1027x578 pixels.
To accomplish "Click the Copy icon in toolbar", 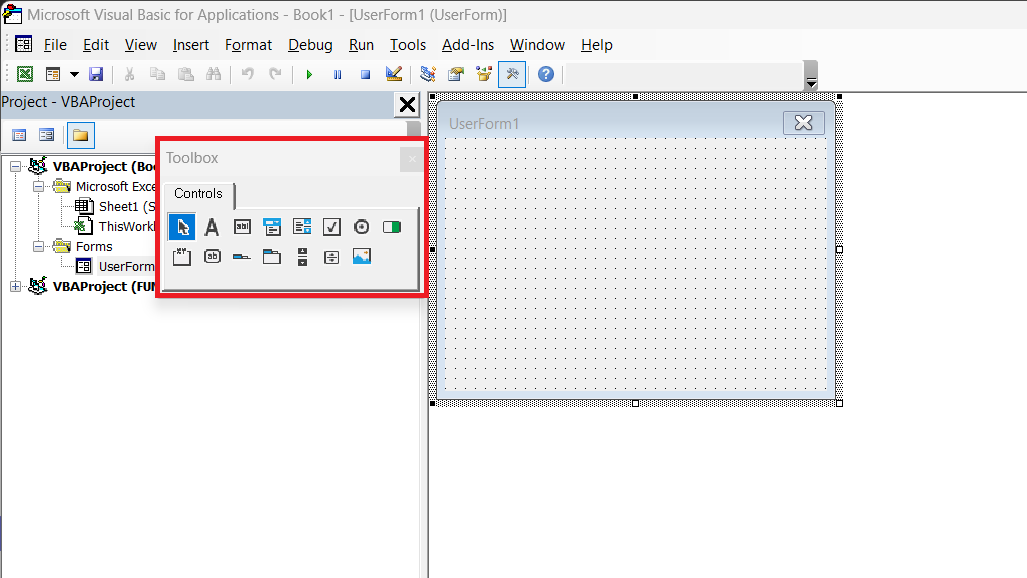I will tap(157, 74).
